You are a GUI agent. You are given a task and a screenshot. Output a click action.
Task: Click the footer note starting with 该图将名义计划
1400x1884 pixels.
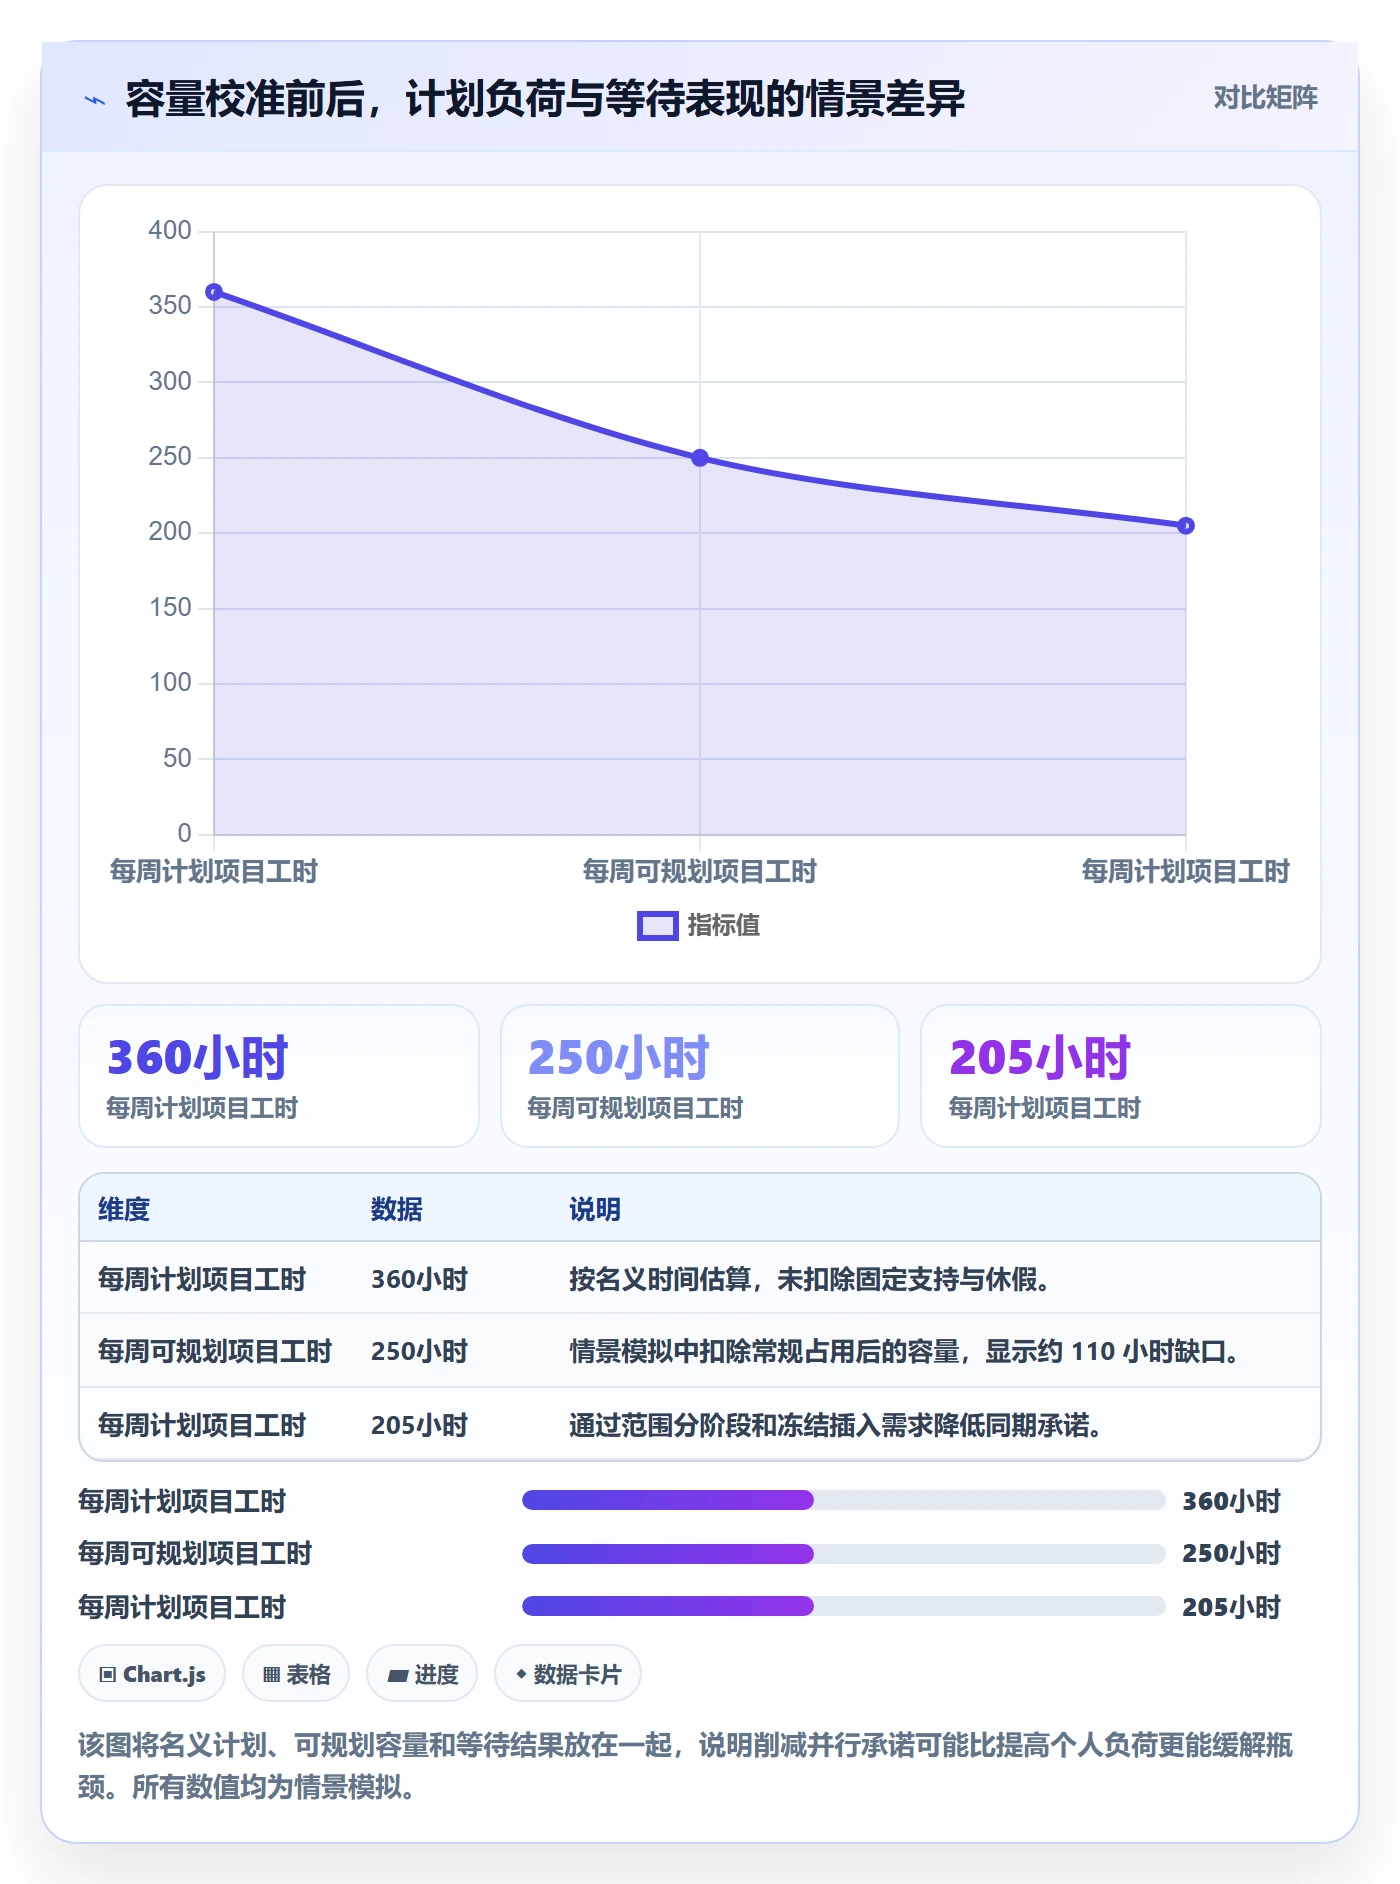(x=686, y=1766)
